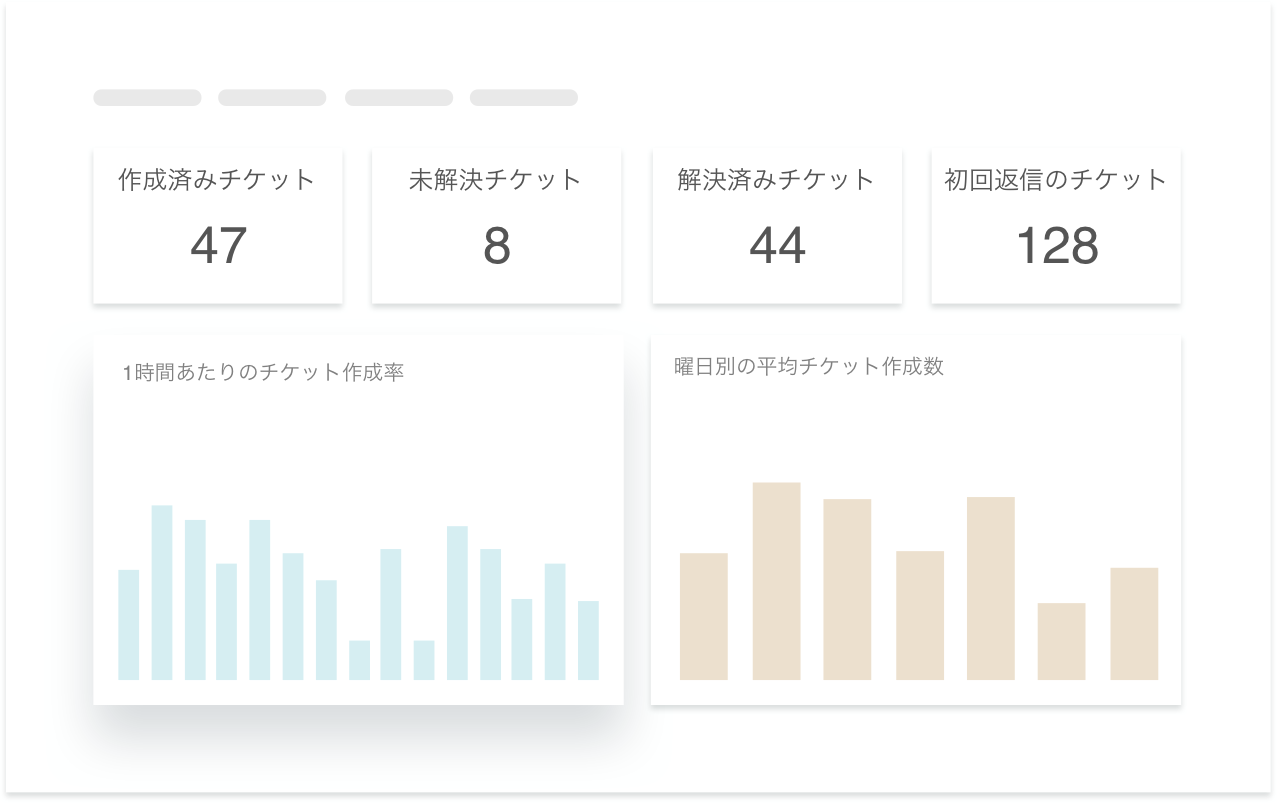The width and height of the screenshot is (1278, 804).
Task: Click the number 47 in created tickets
Action: coord(218,246)
